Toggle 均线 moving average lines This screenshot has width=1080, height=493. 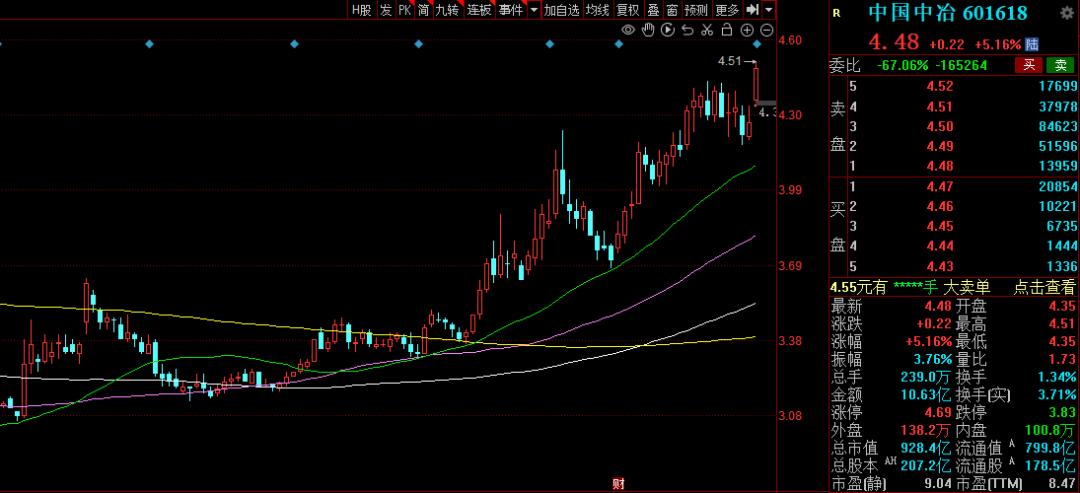[598, 10]
